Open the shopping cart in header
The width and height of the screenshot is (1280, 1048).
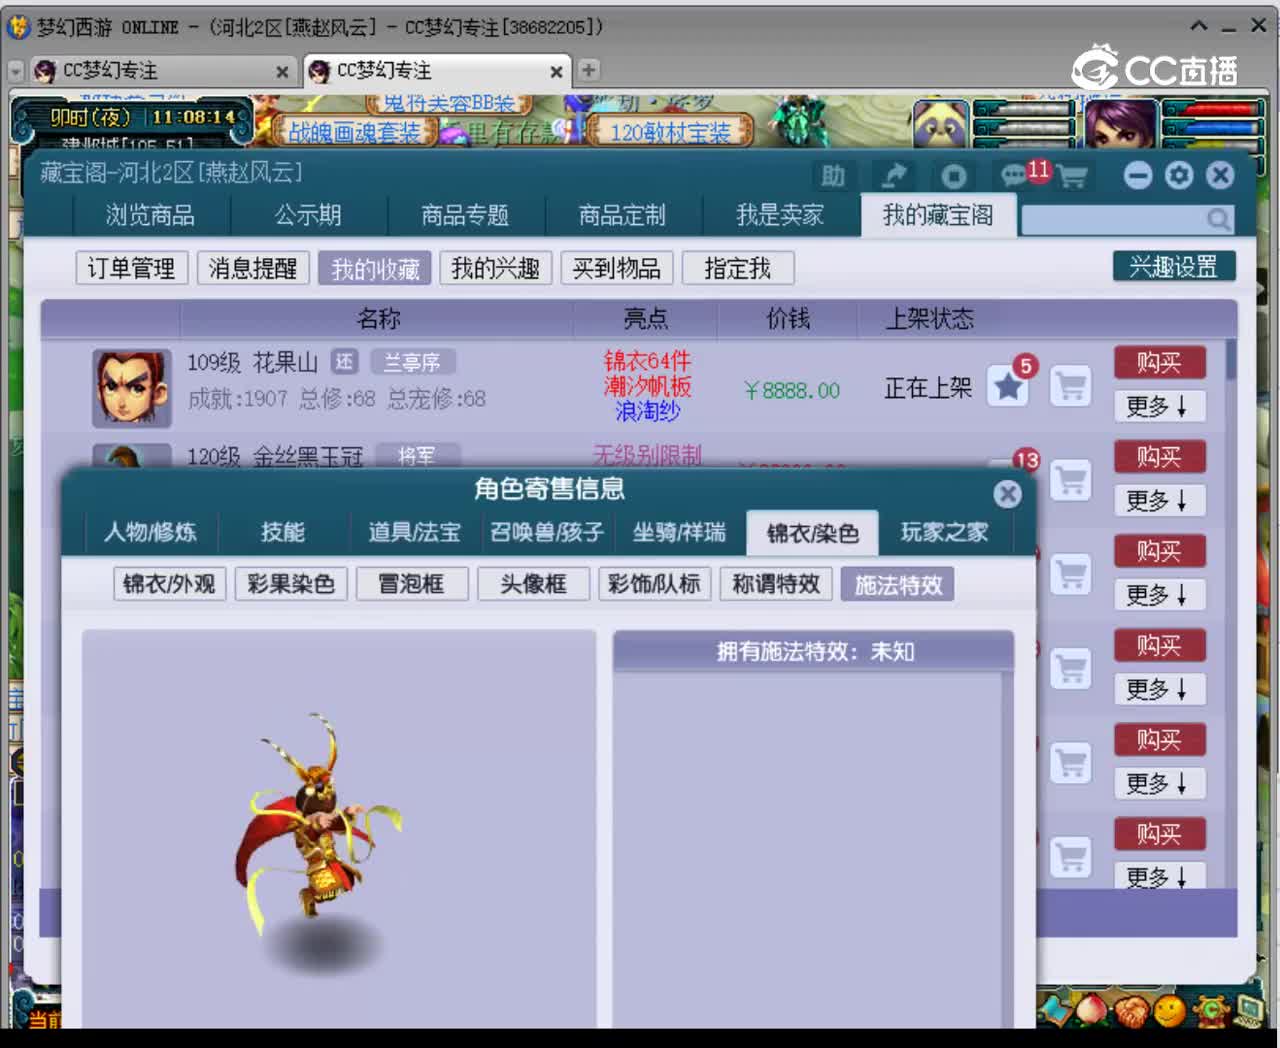pos(1072,177)
